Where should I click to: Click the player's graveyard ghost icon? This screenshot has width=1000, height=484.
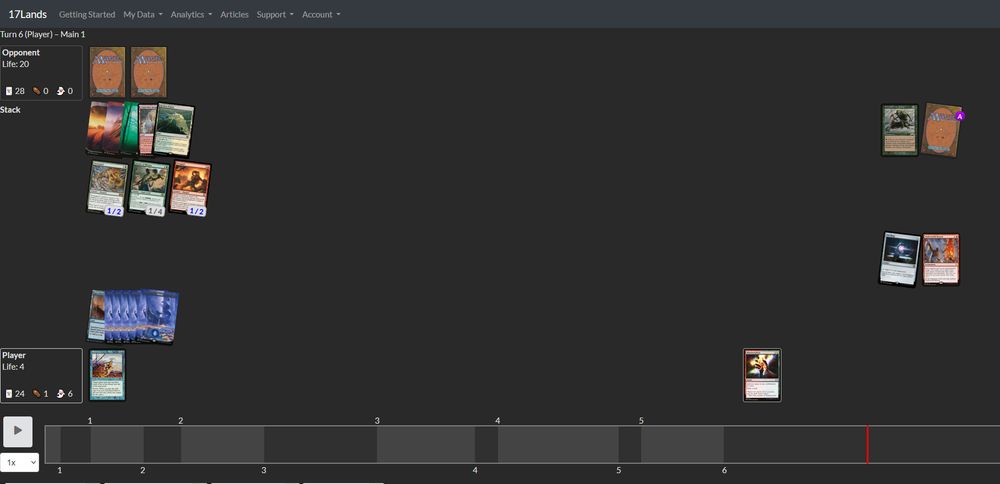click(x=61, y=393)
